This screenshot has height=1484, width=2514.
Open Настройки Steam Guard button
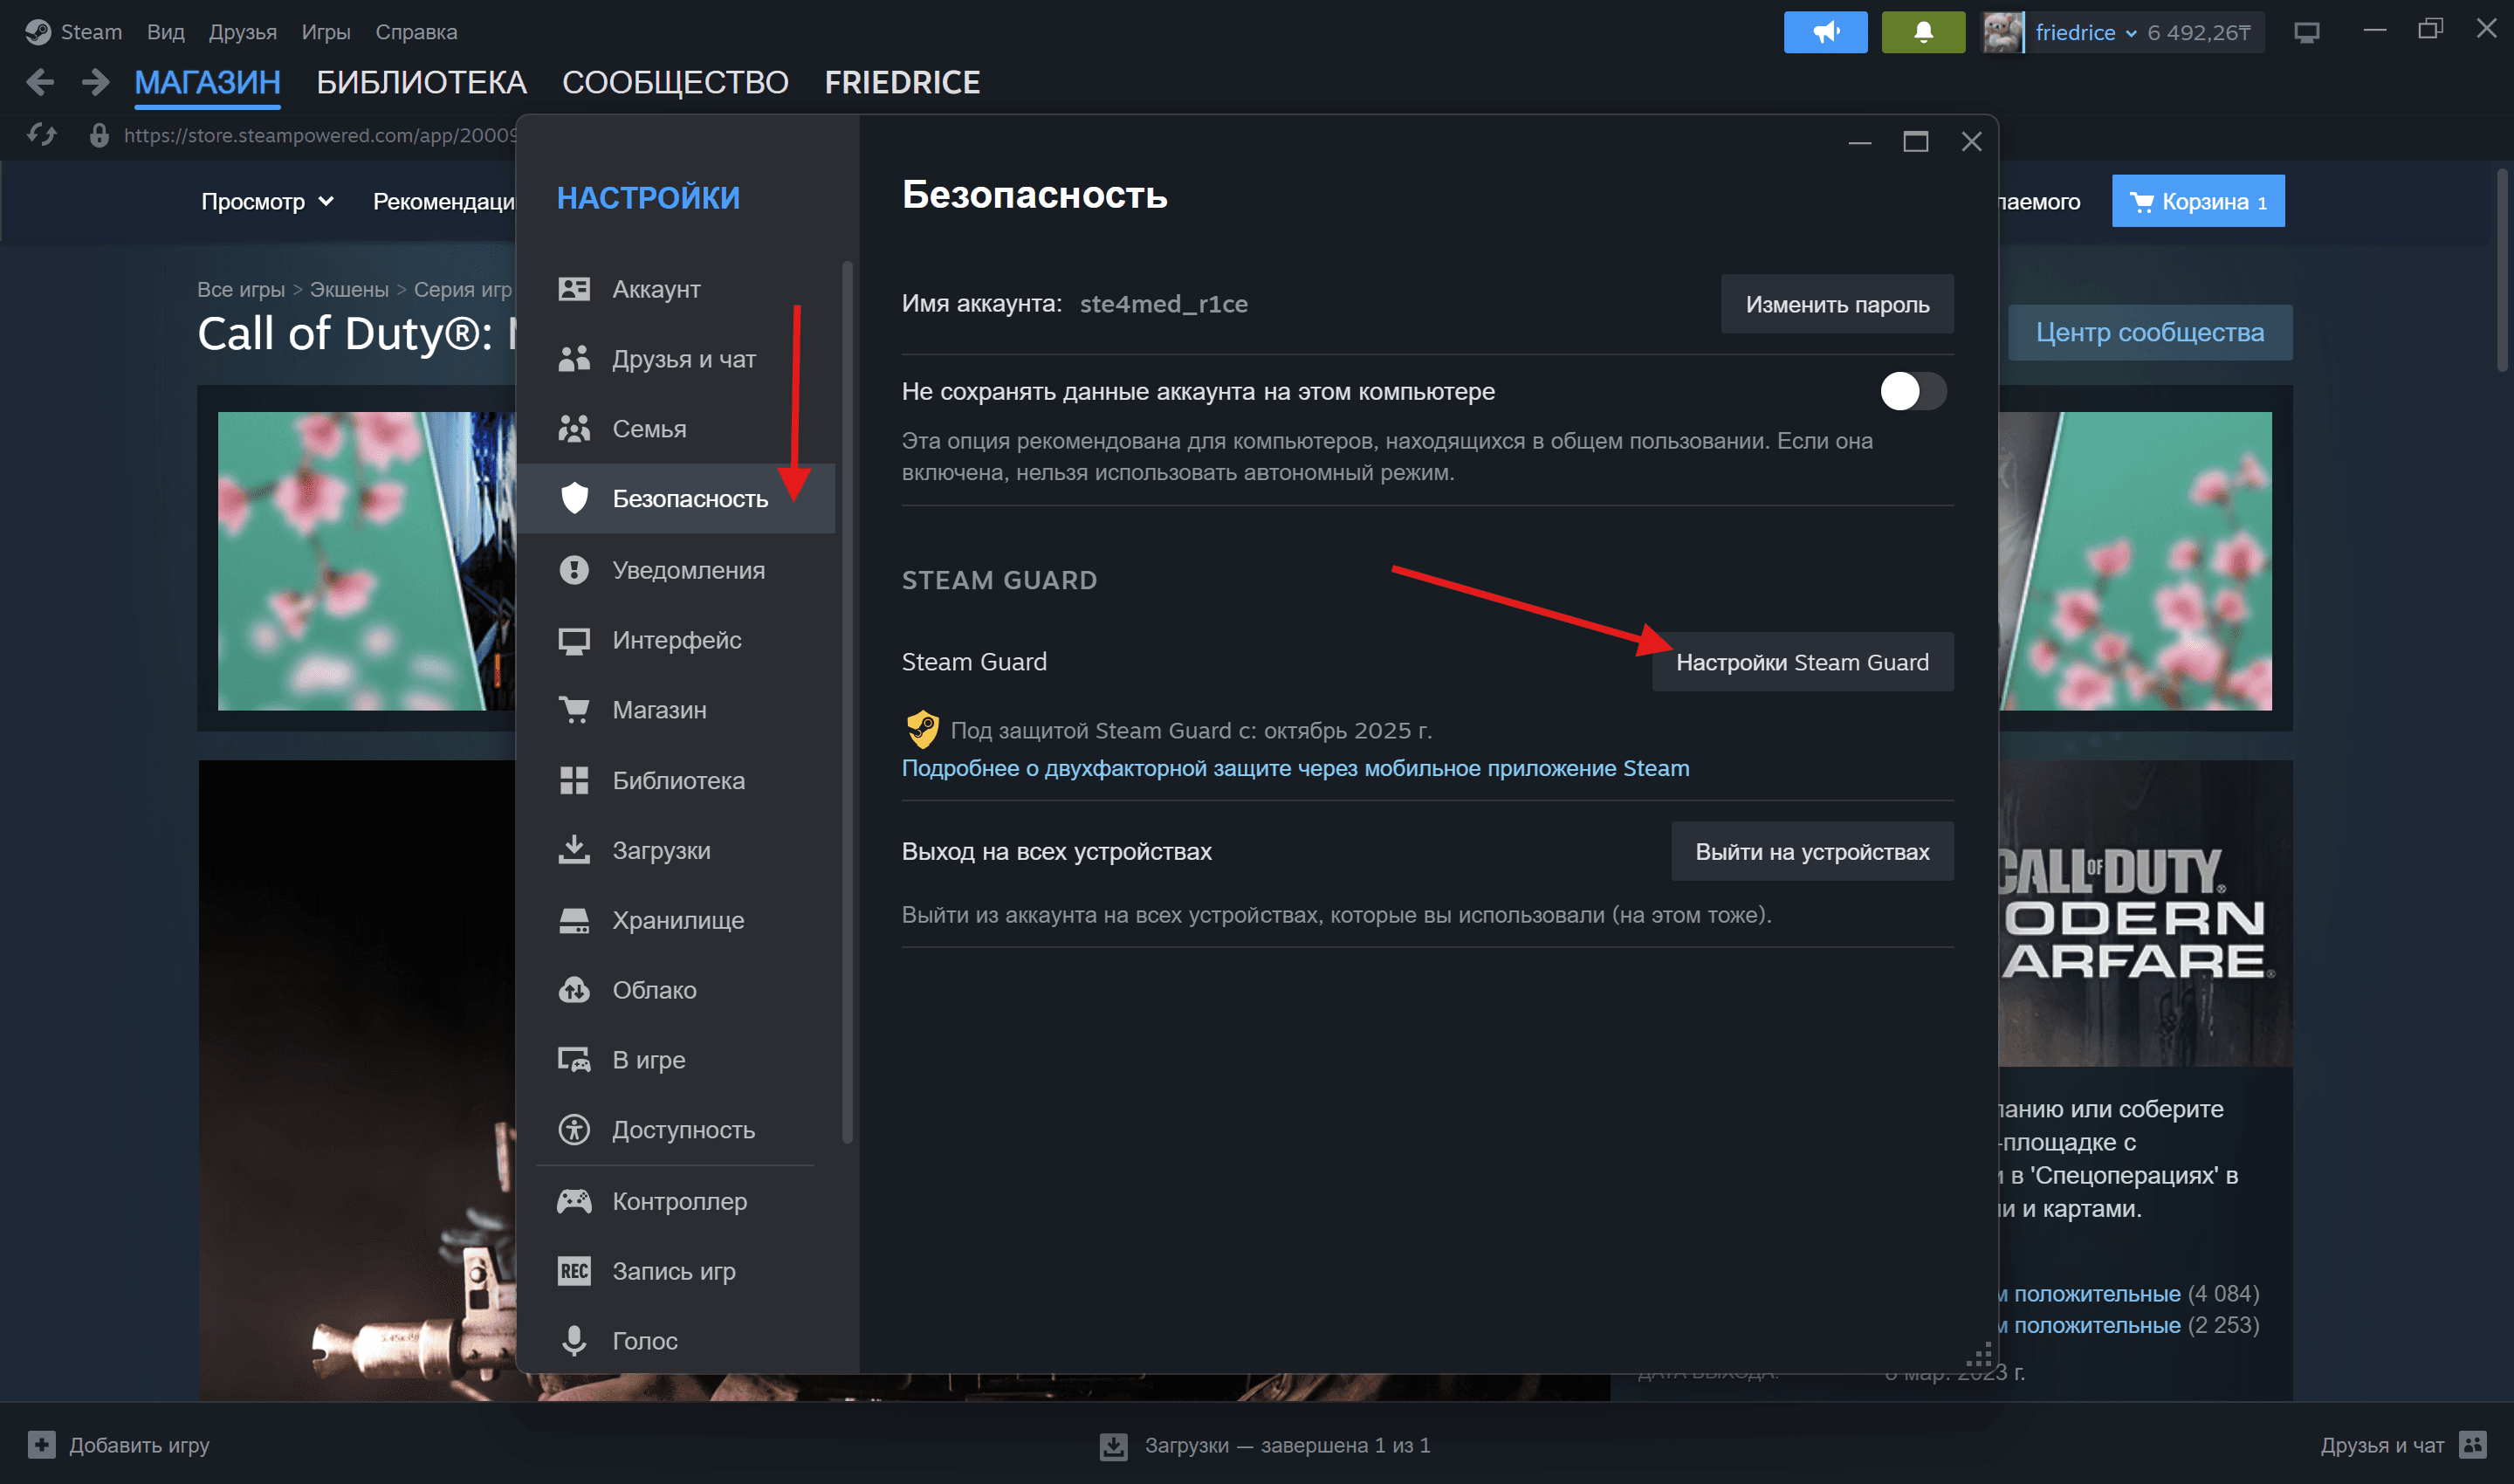click(x=1802, y=662)
